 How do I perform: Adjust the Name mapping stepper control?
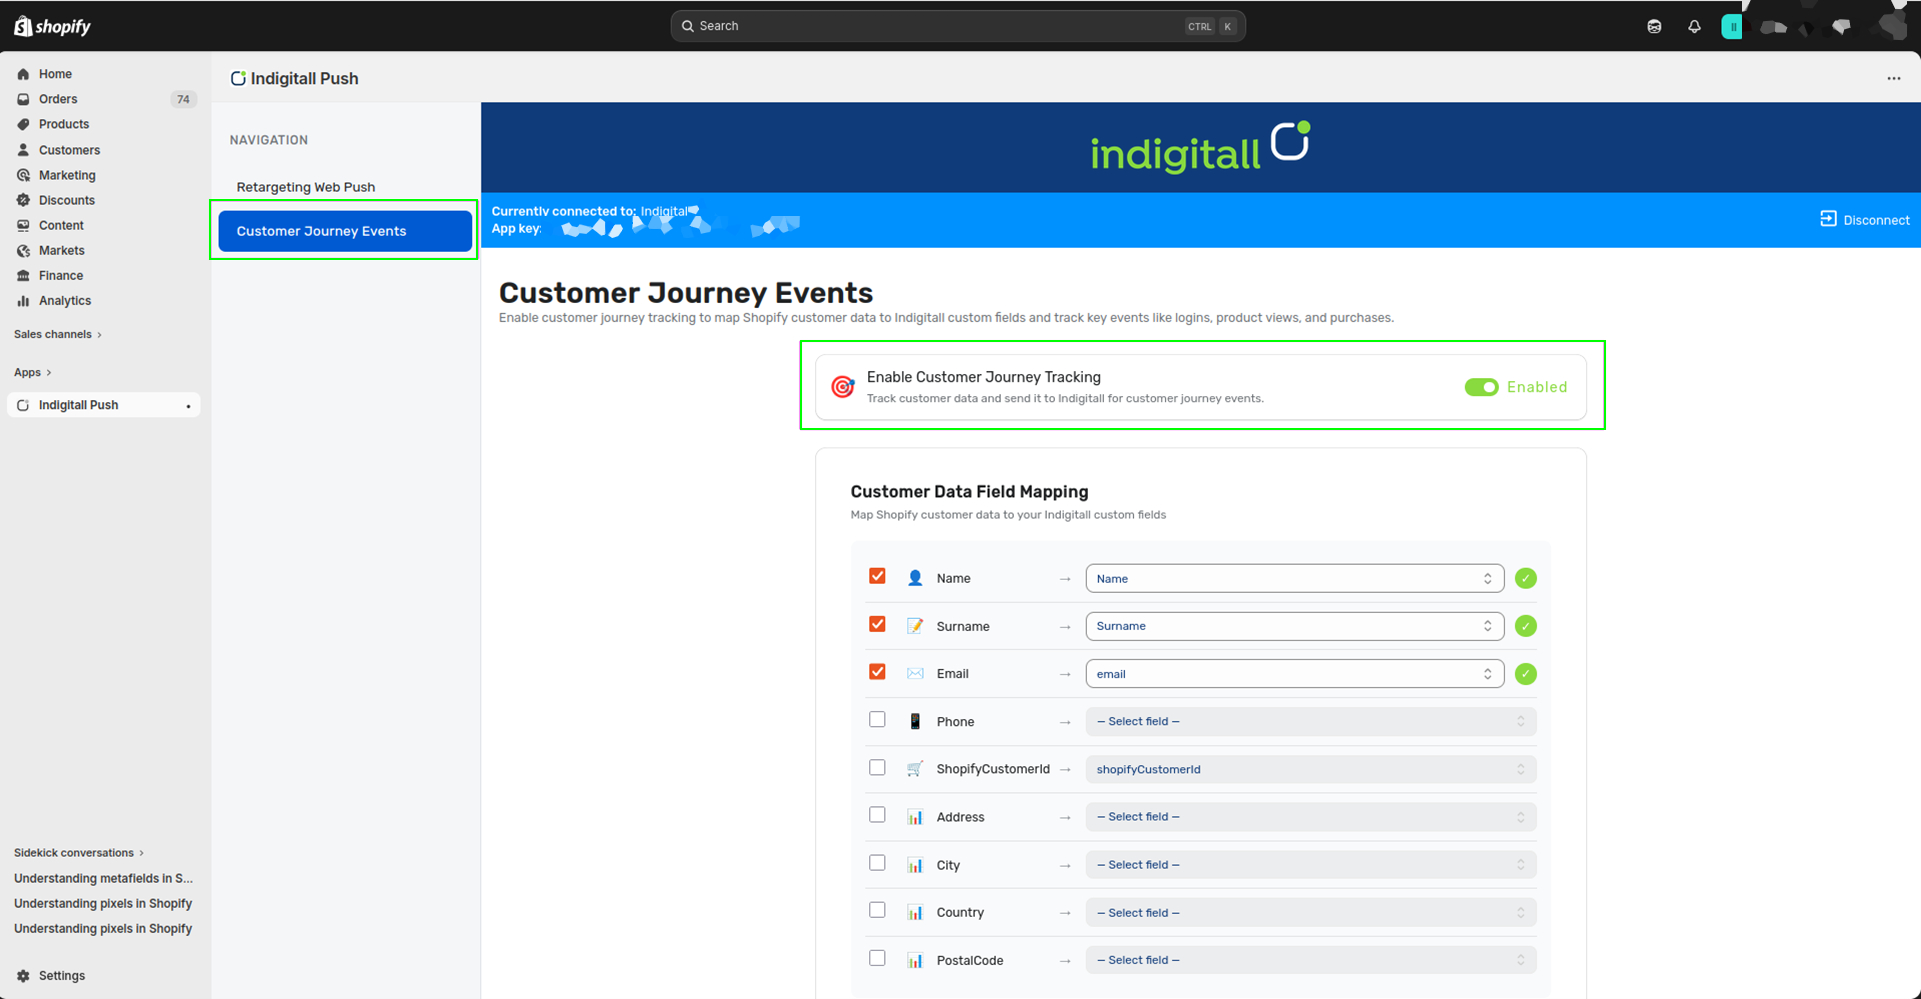[x=1489, y=578]
